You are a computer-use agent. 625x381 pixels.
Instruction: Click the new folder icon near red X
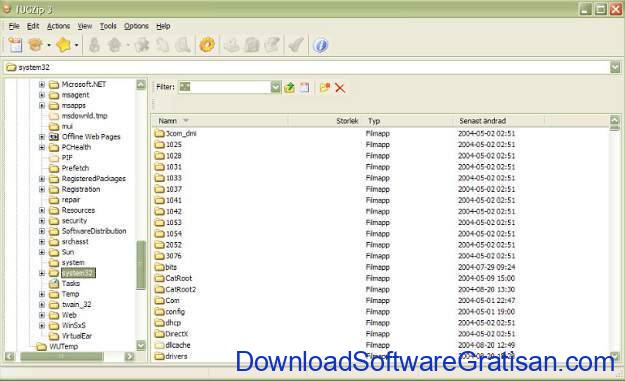[325, 87]
